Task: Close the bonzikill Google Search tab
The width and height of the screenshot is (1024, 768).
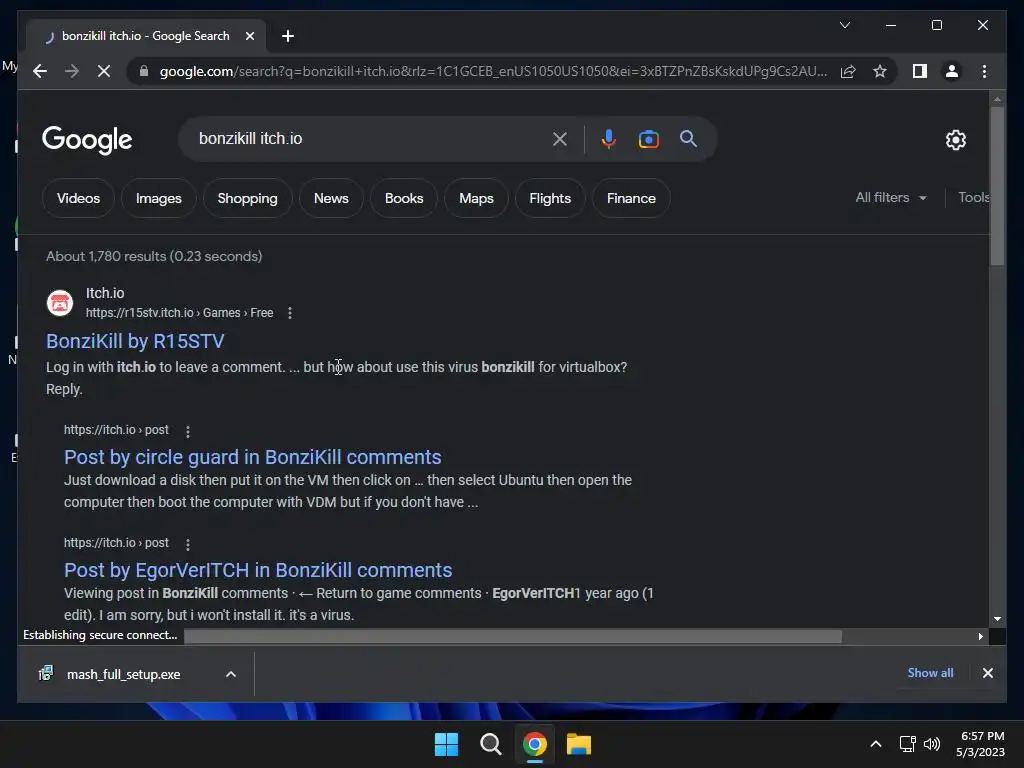Action: 249,36
